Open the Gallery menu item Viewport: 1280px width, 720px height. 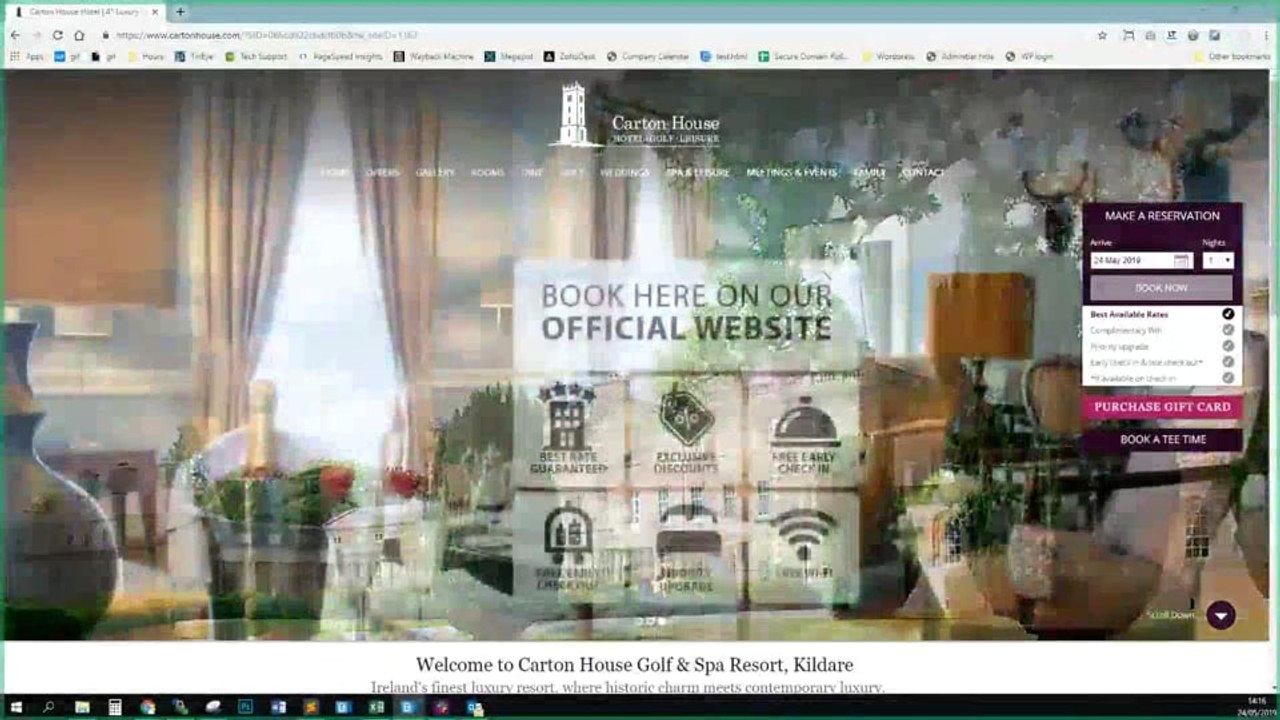435,173
